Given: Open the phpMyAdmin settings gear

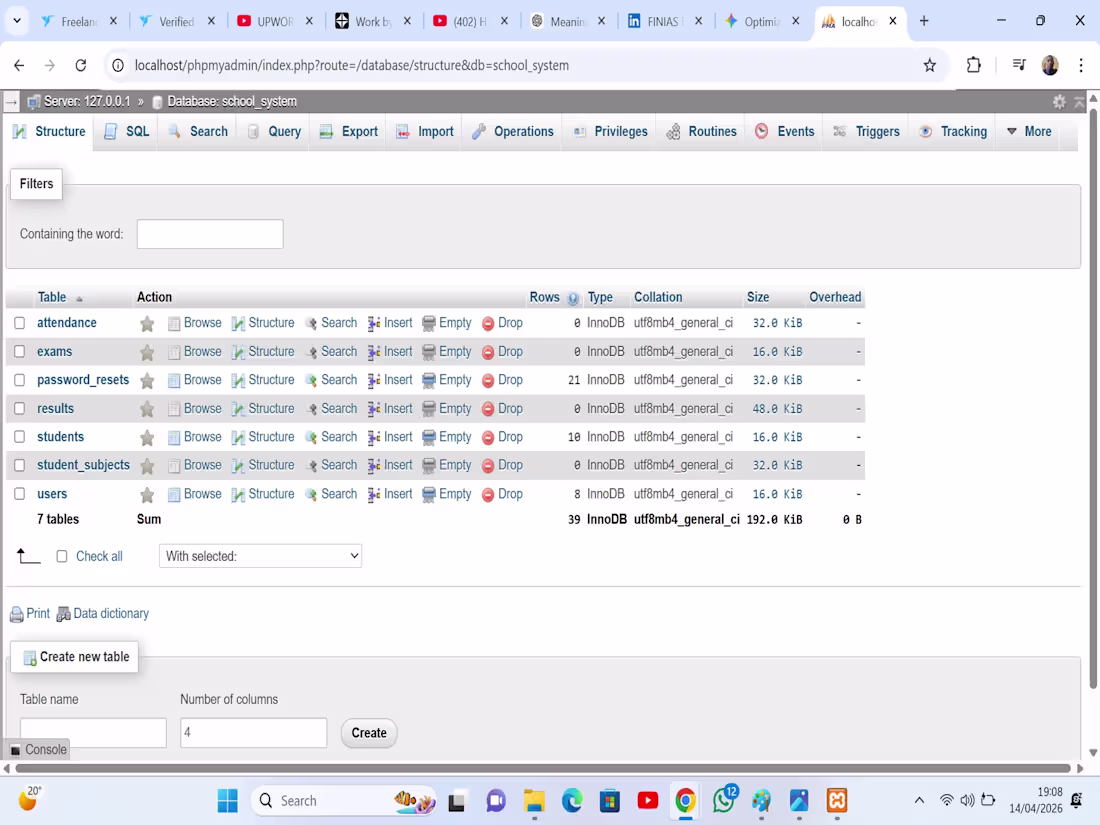Looking at the screenshot, I should click(1058, 101).
